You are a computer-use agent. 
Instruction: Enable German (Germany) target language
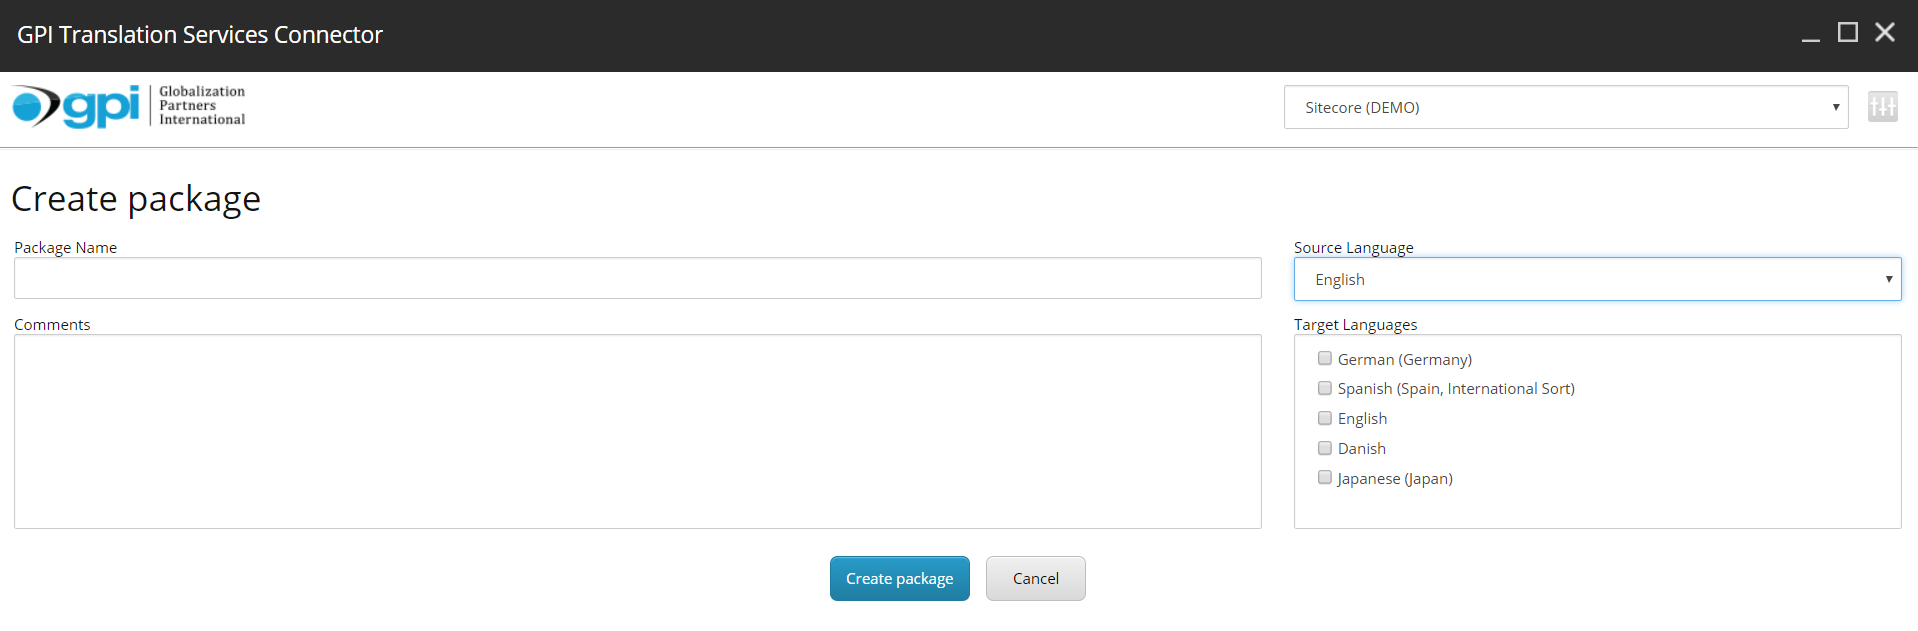click(1325, 359)
